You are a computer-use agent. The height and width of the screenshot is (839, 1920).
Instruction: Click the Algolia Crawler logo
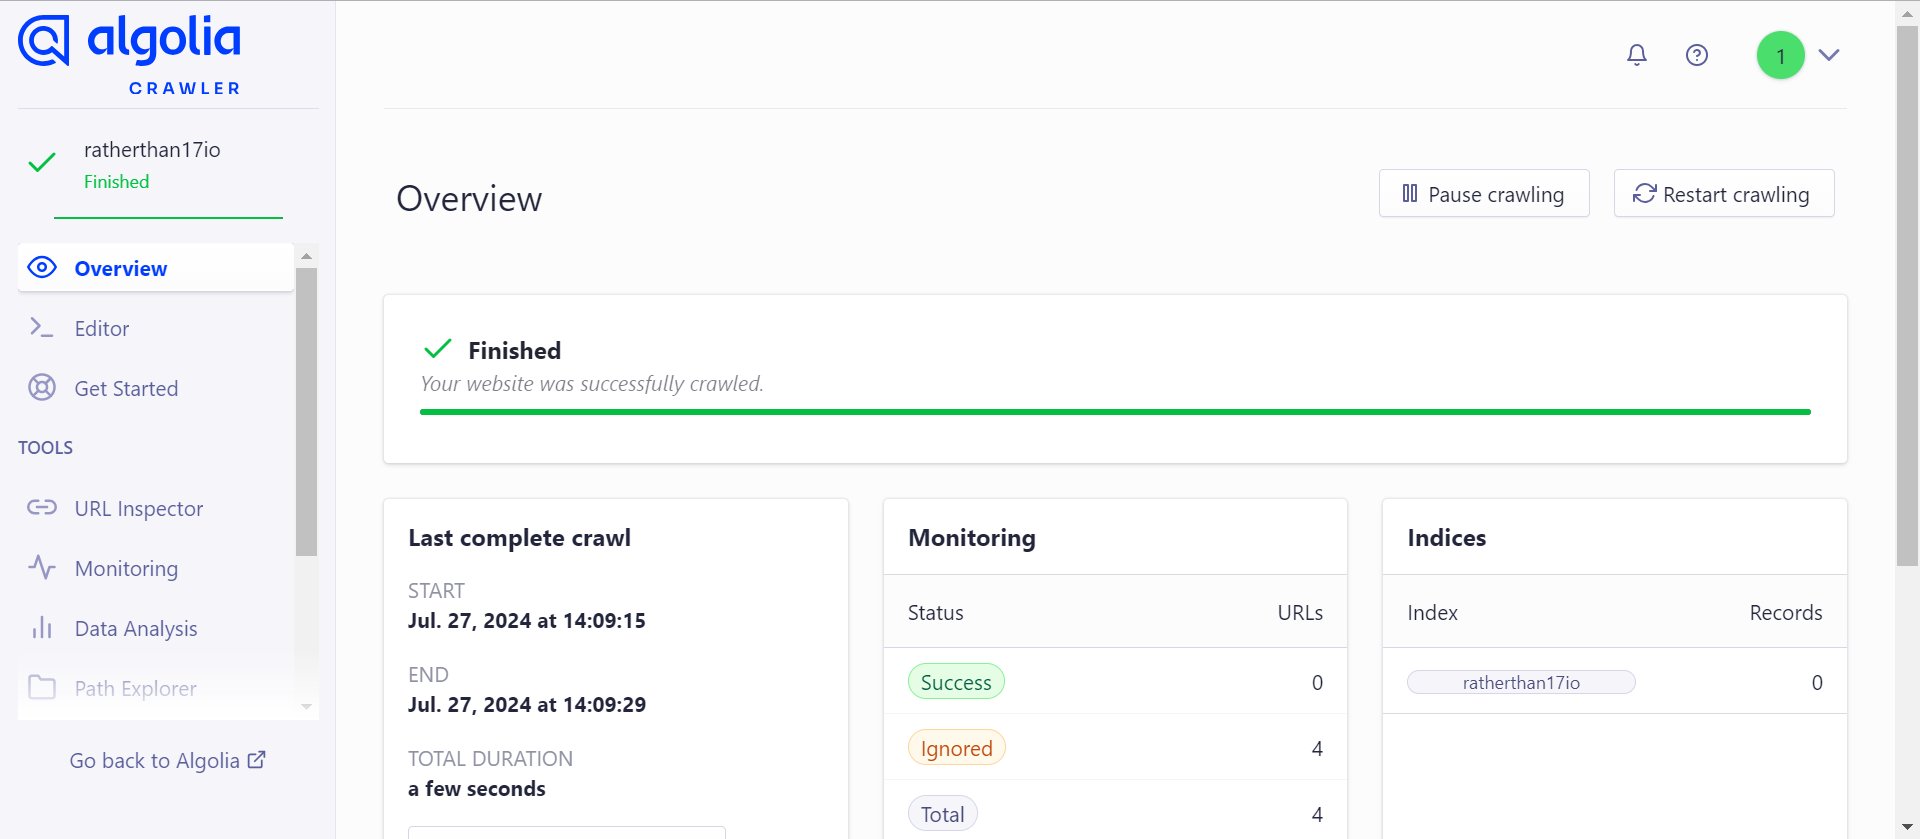coord(130,55)
